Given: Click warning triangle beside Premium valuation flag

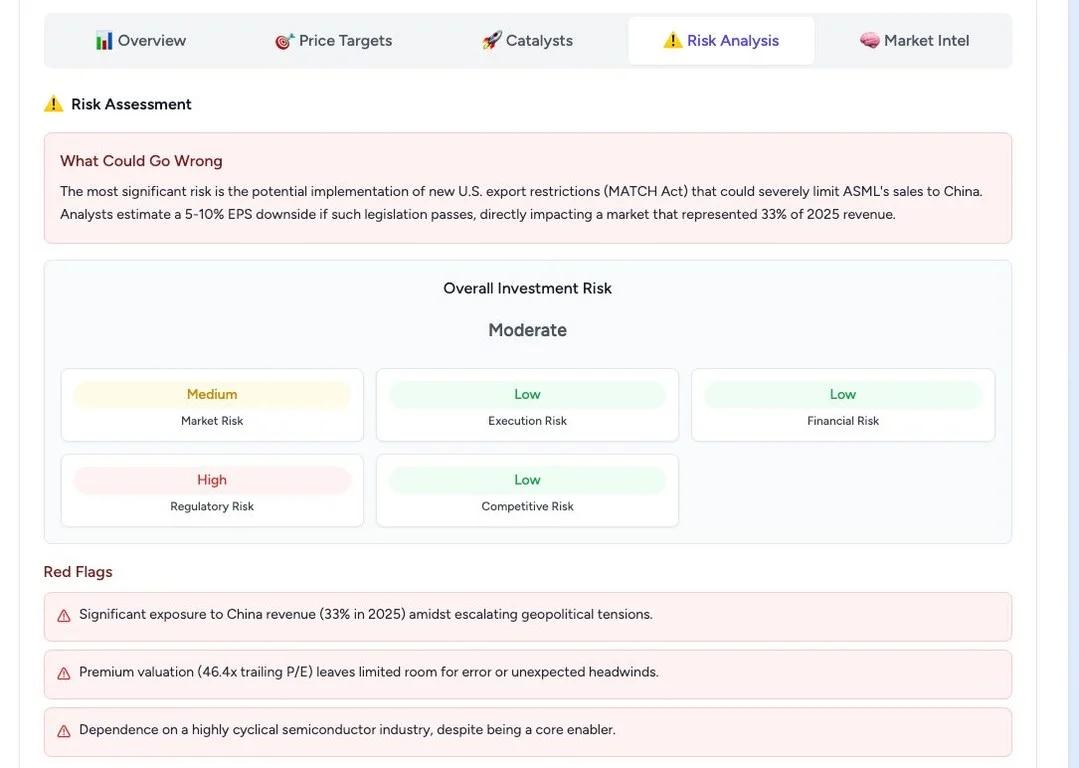Looking at the screenshot, I should pyautogui.click(x=64, y=674).
